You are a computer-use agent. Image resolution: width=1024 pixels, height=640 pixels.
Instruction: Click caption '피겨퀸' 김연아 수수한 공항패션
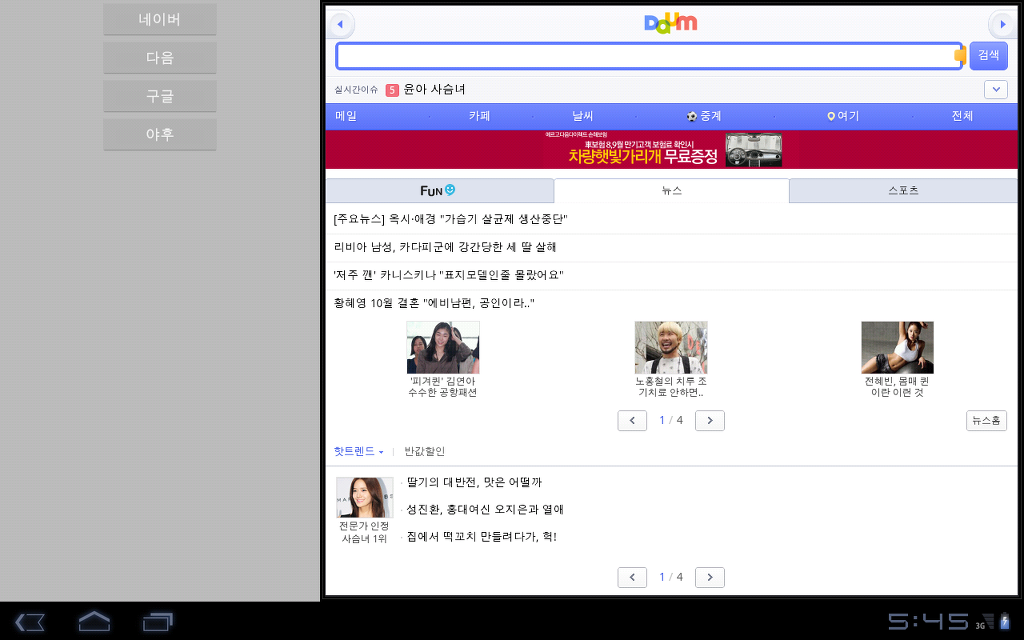click(x=443, y=387)
